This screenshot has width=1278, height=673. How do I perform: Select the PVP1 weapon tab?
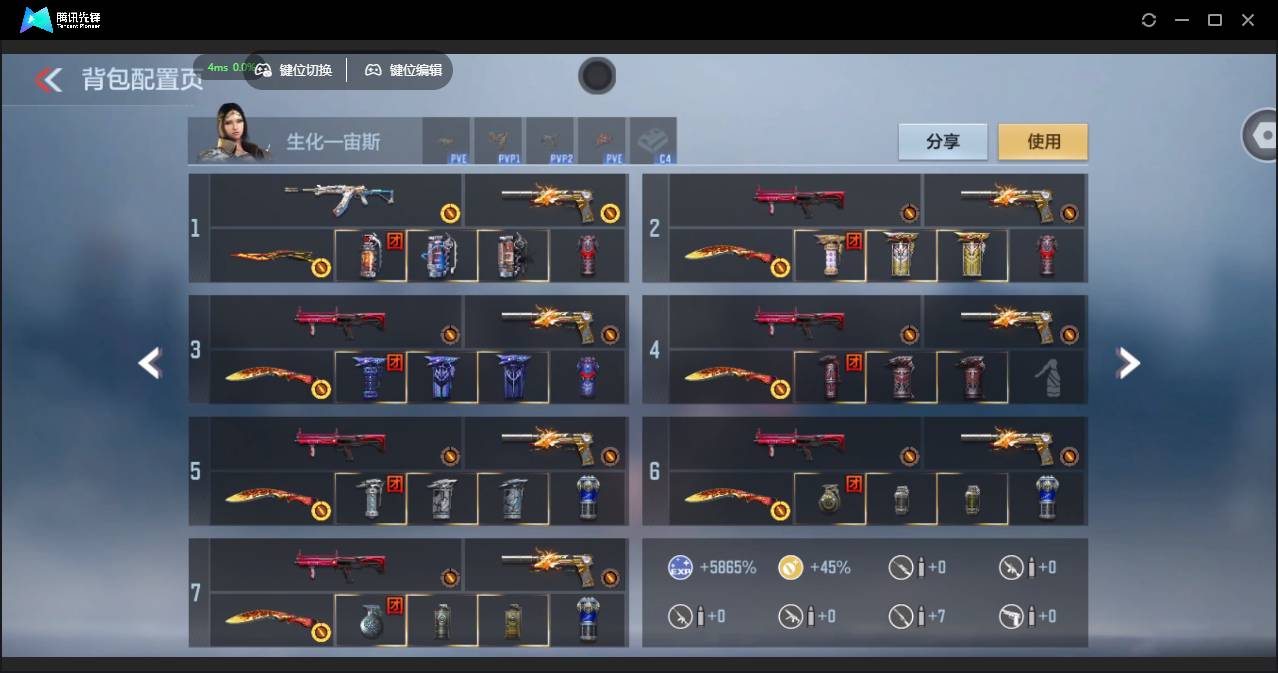(x=497, y=141)
